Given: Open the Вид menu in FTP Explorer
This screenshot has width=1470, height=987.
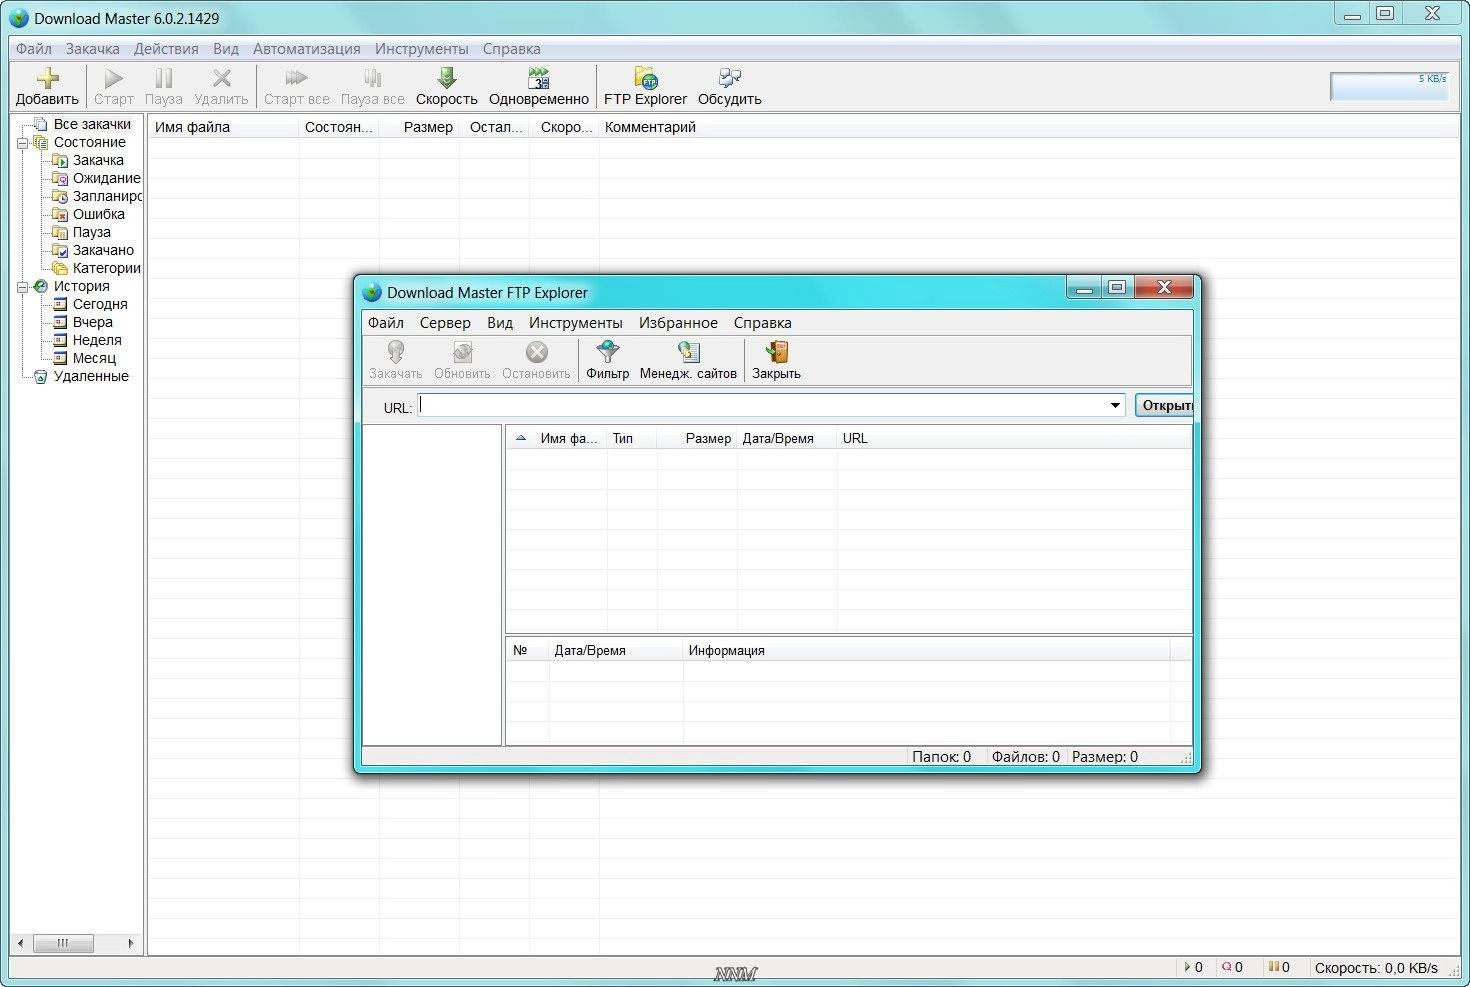Looking at the screenshot, I should click(x=500, y=322).
